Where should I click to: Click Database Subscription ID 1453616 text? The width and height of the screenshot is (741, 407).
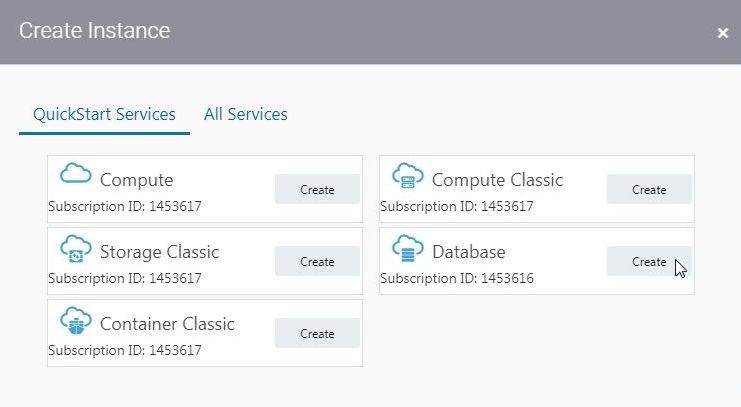pyautogui.click(x=457, y=278)
